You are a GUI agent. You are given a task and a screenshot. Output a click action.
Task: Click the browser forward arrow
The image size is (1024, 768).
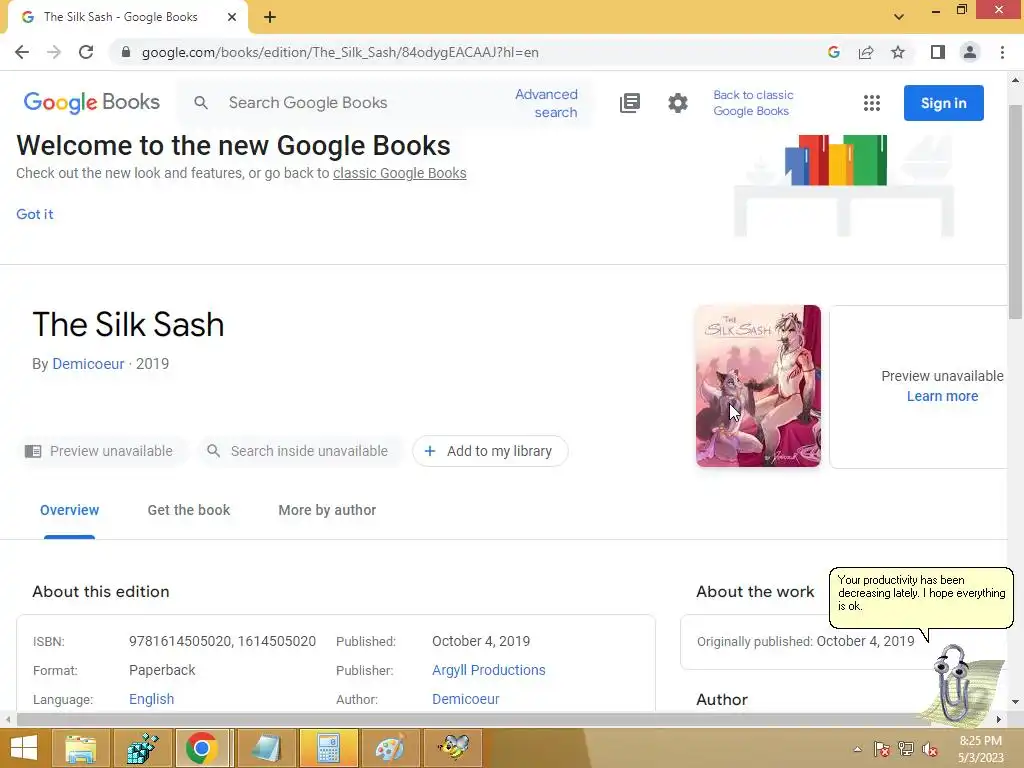54,52
